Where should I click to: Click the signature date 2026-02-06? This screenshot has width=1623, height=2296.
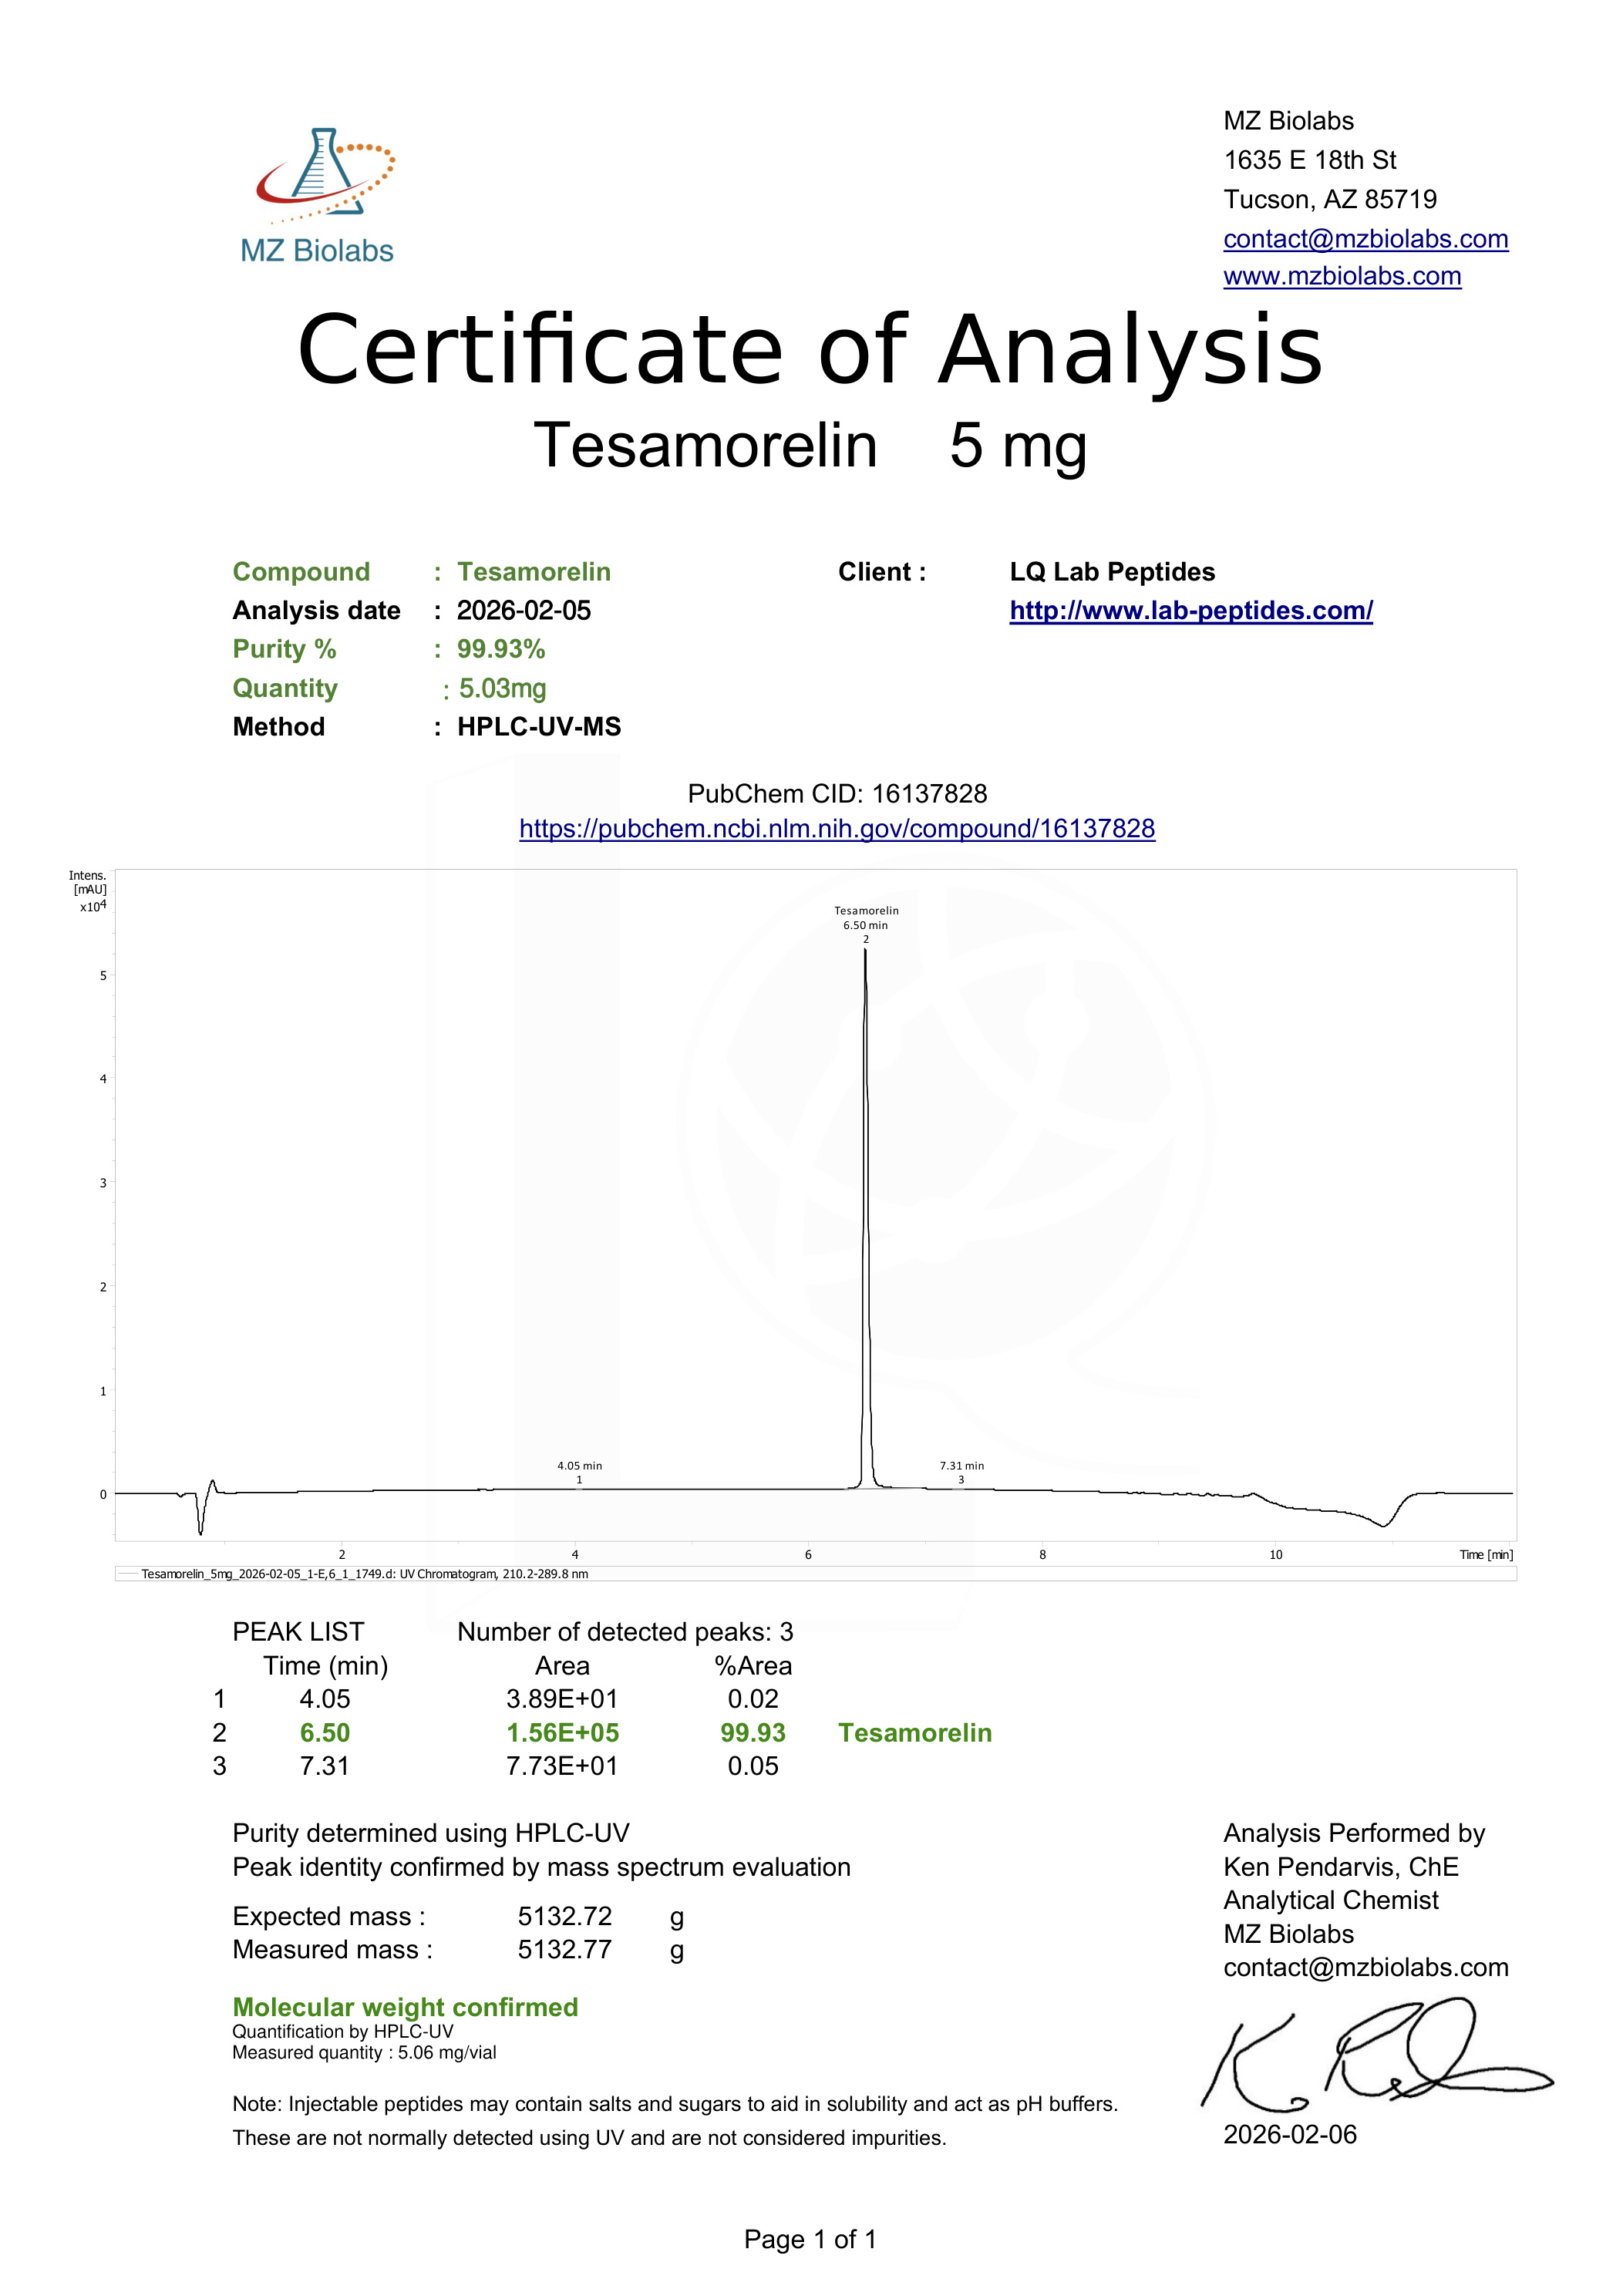point(1290,2134)
